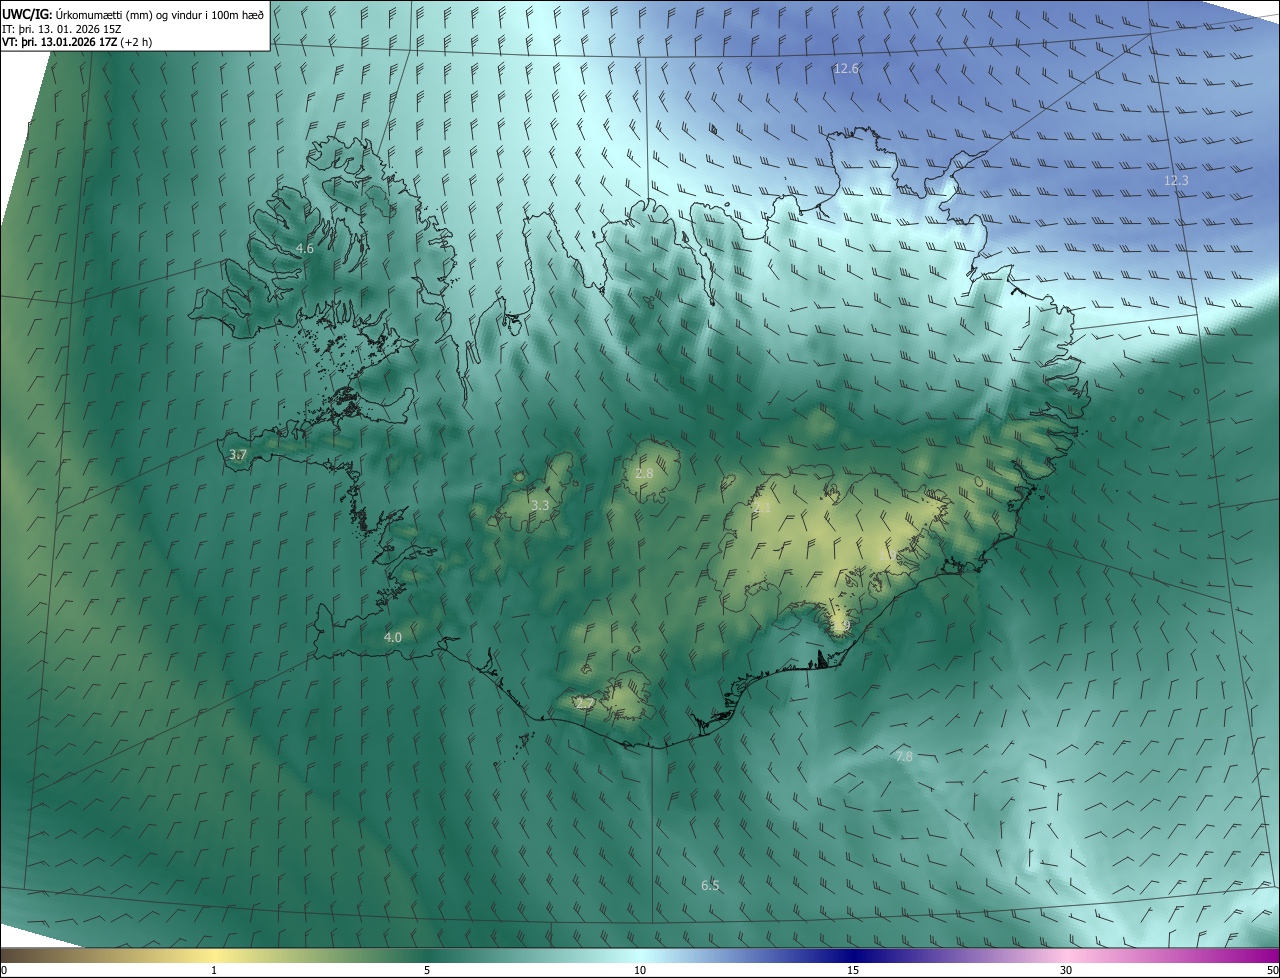
Task: Click the 50 tick on the color scale
Action: pos(1272,970)
